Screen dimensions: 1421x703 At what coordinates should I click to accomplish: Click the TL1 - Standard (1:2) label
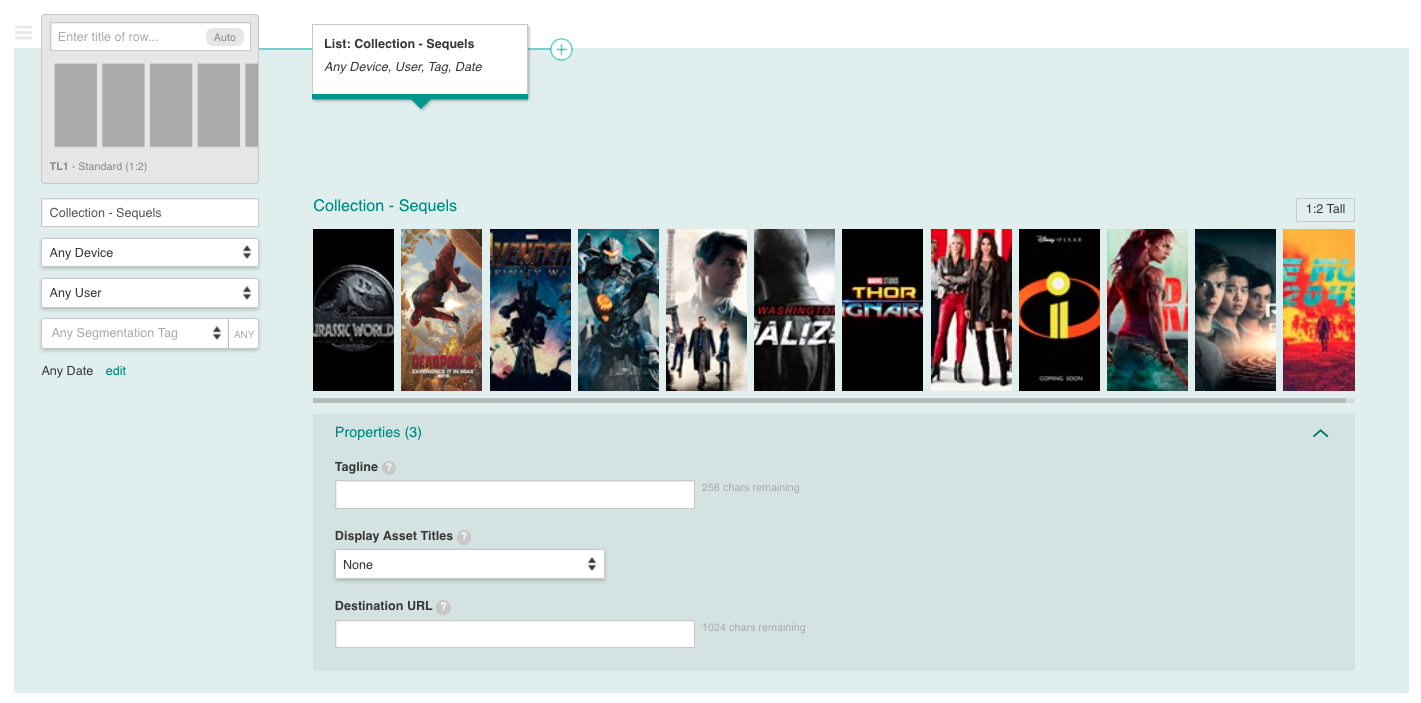point(98,166)
